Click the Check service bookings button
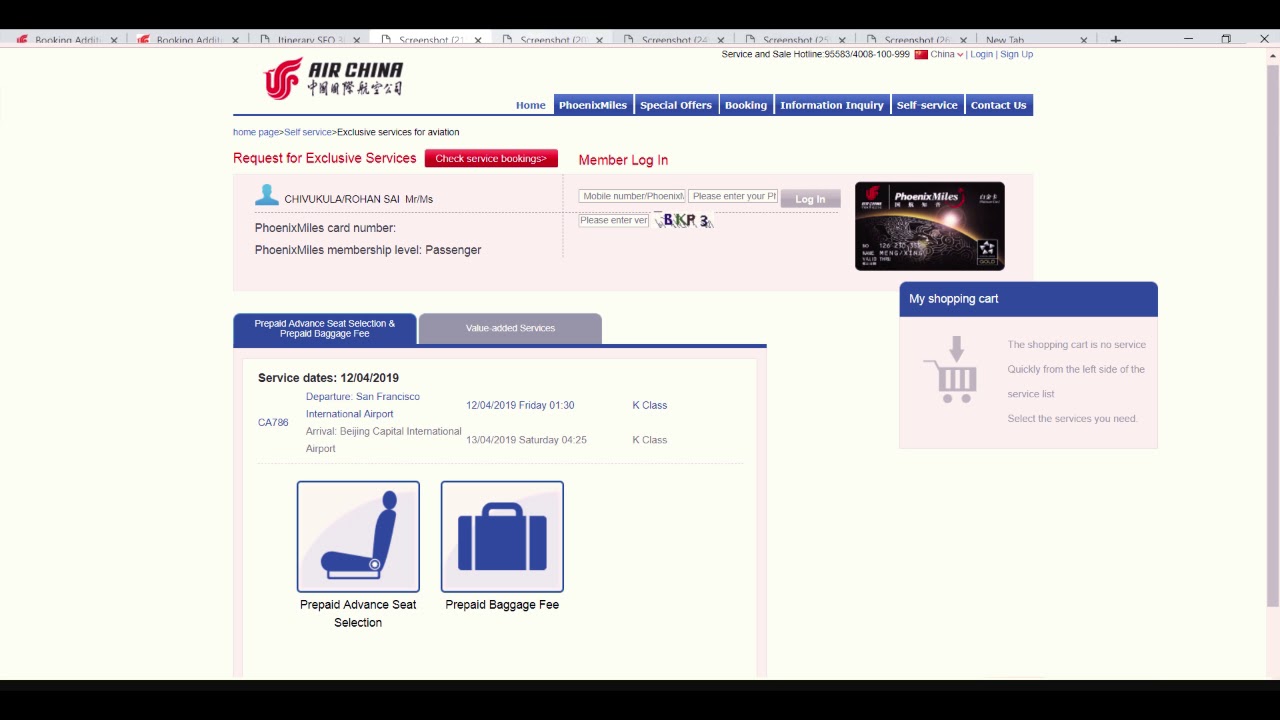The width and height of the screenshot is (1280, 720). click(x=491, y=158)
